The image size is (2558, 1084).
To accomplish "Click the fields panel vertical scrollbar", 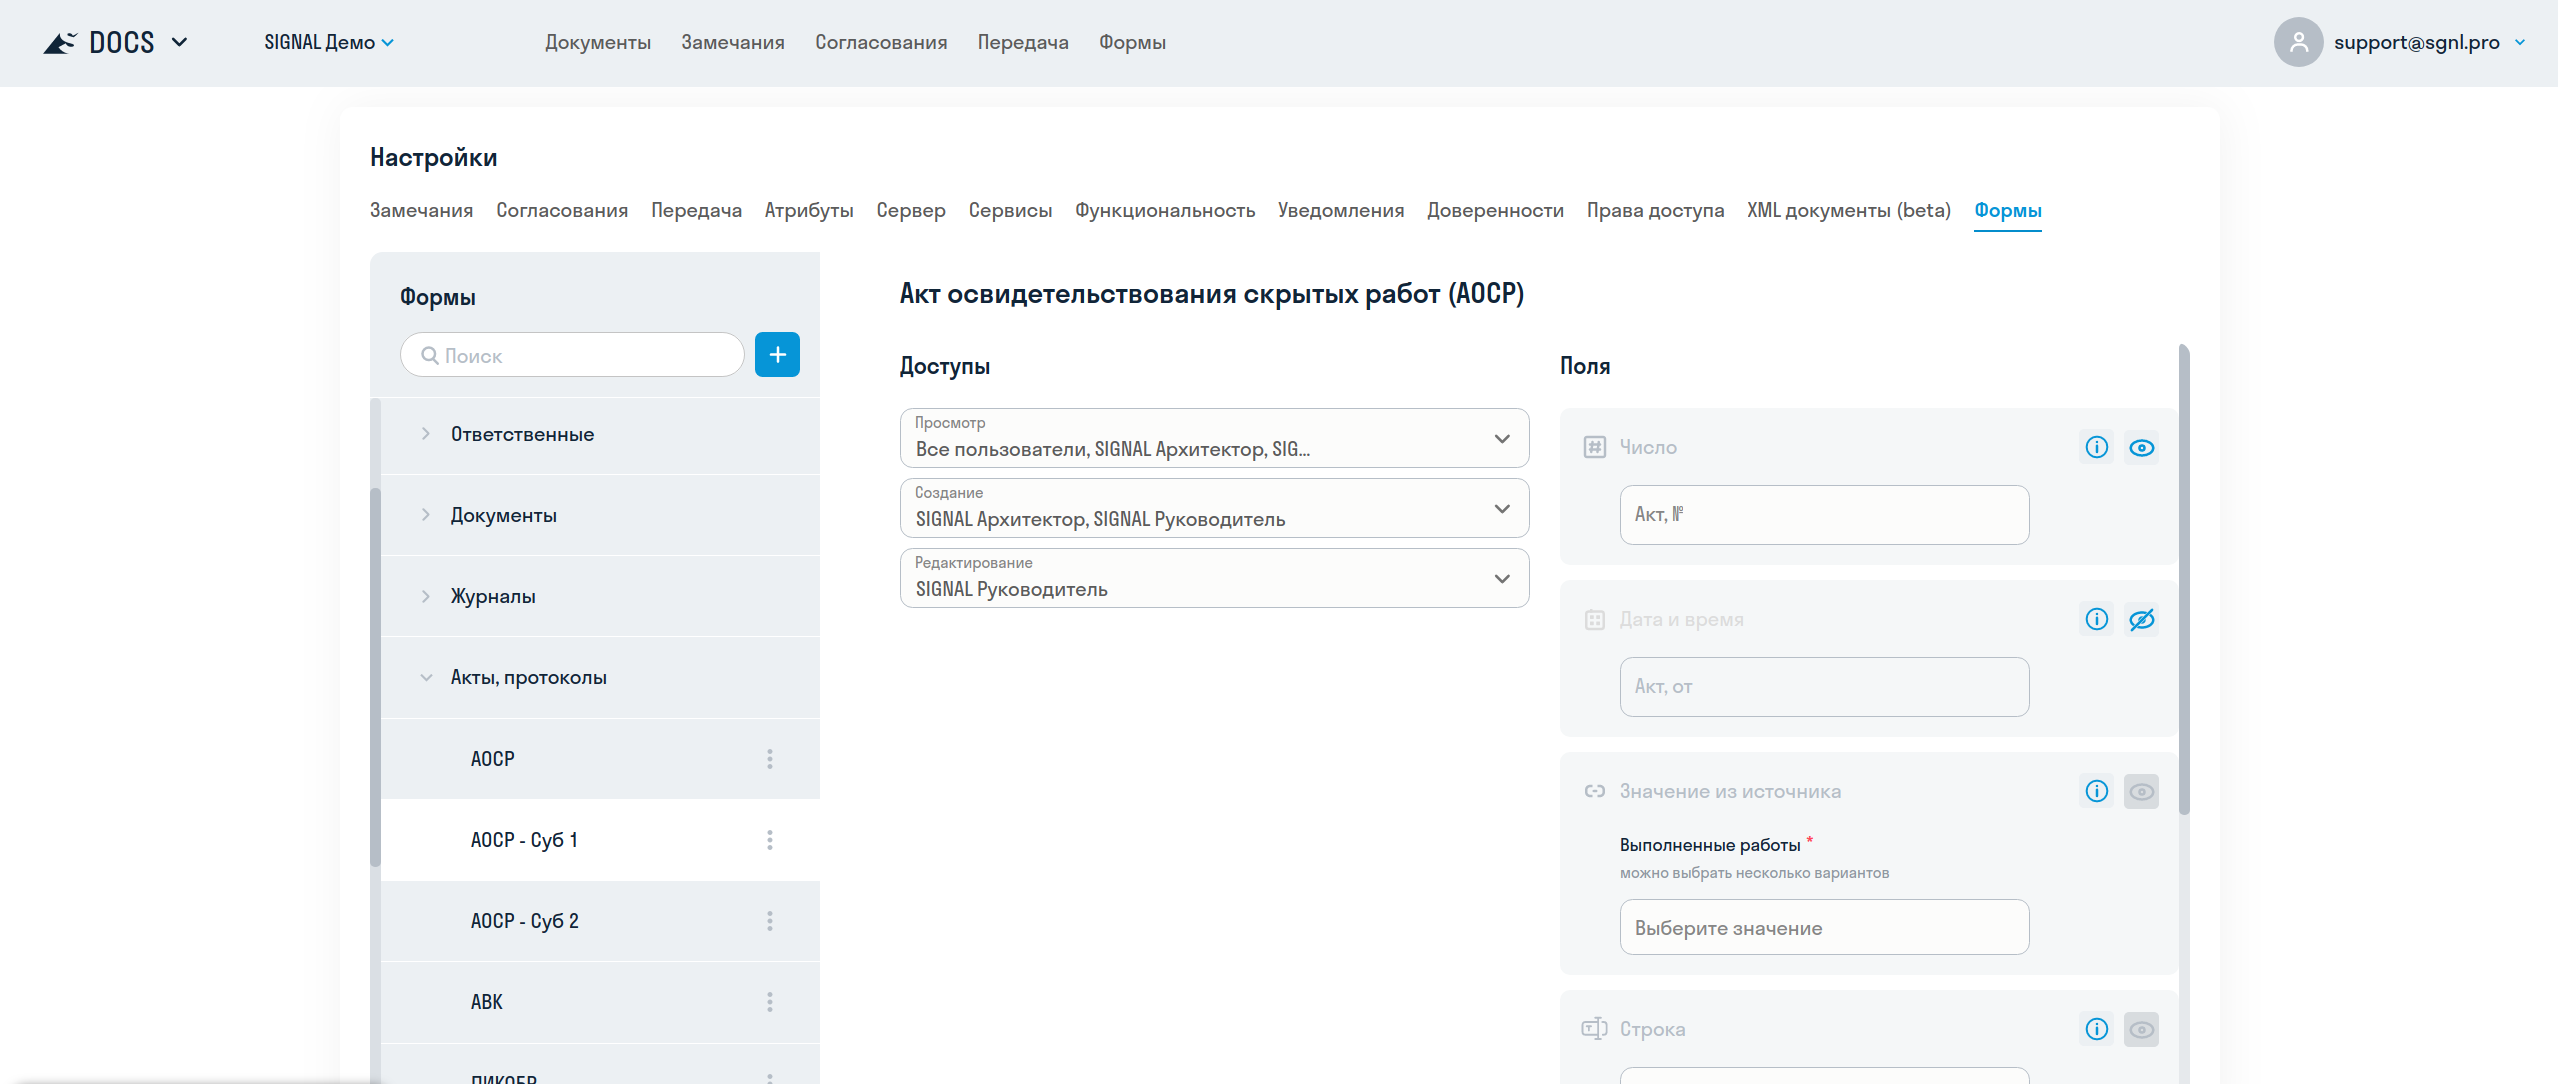I will coord(2184,580).
